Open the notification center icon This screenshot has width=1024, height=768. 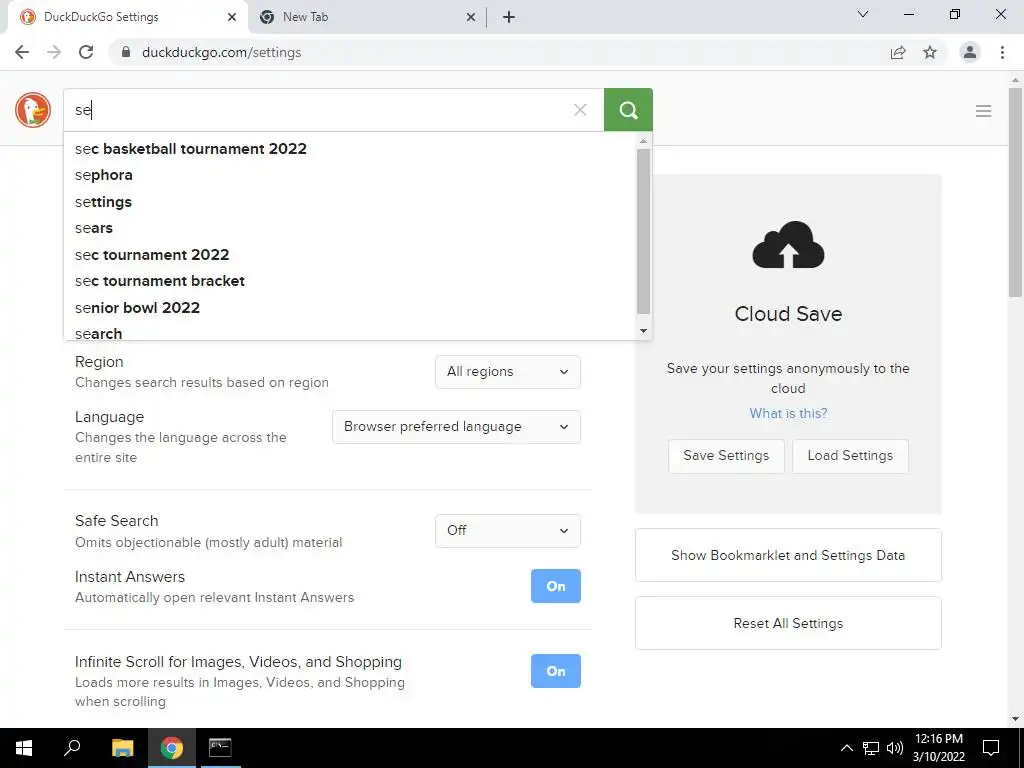[x=991, y=748]
